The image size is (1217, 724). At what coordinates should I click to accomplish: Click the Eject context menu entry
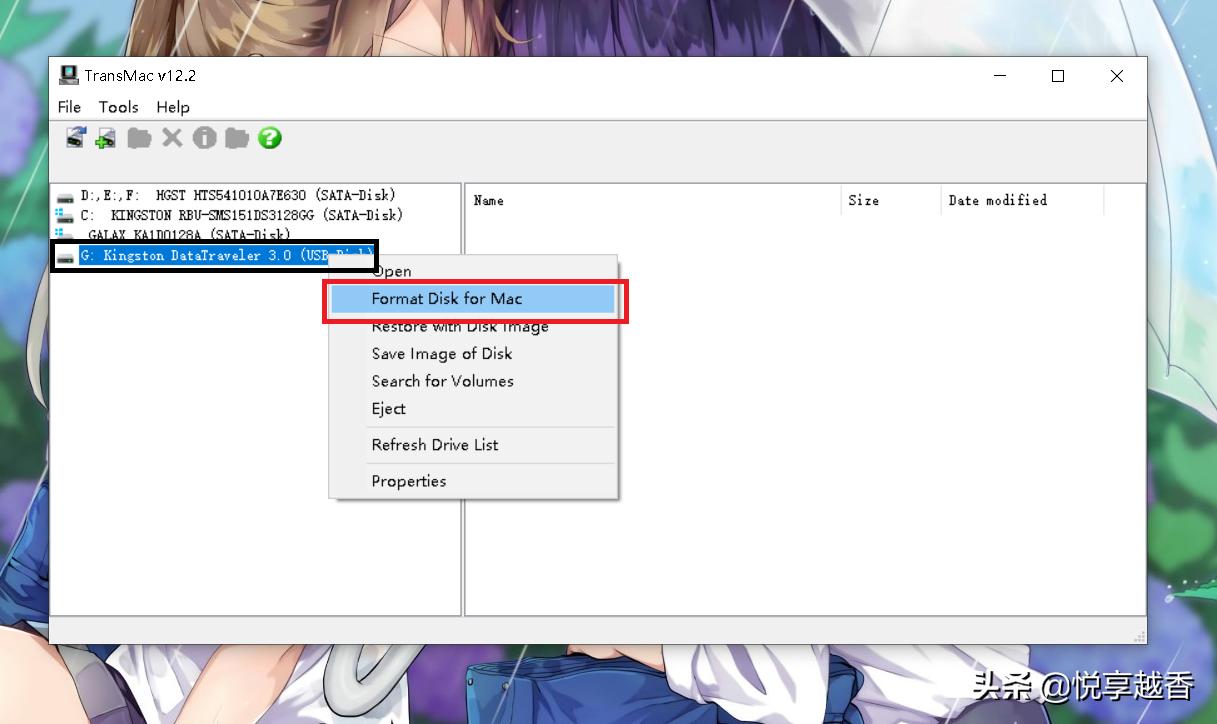tap(388, 408)
